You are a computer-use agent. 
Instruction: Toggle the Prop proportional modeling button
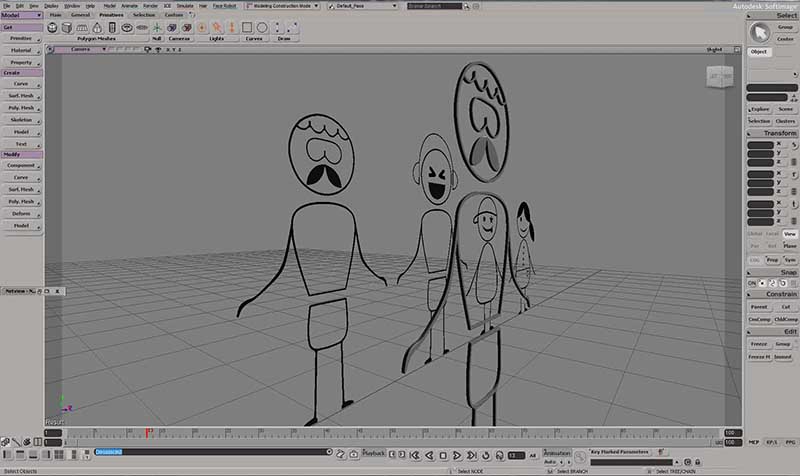773,259
